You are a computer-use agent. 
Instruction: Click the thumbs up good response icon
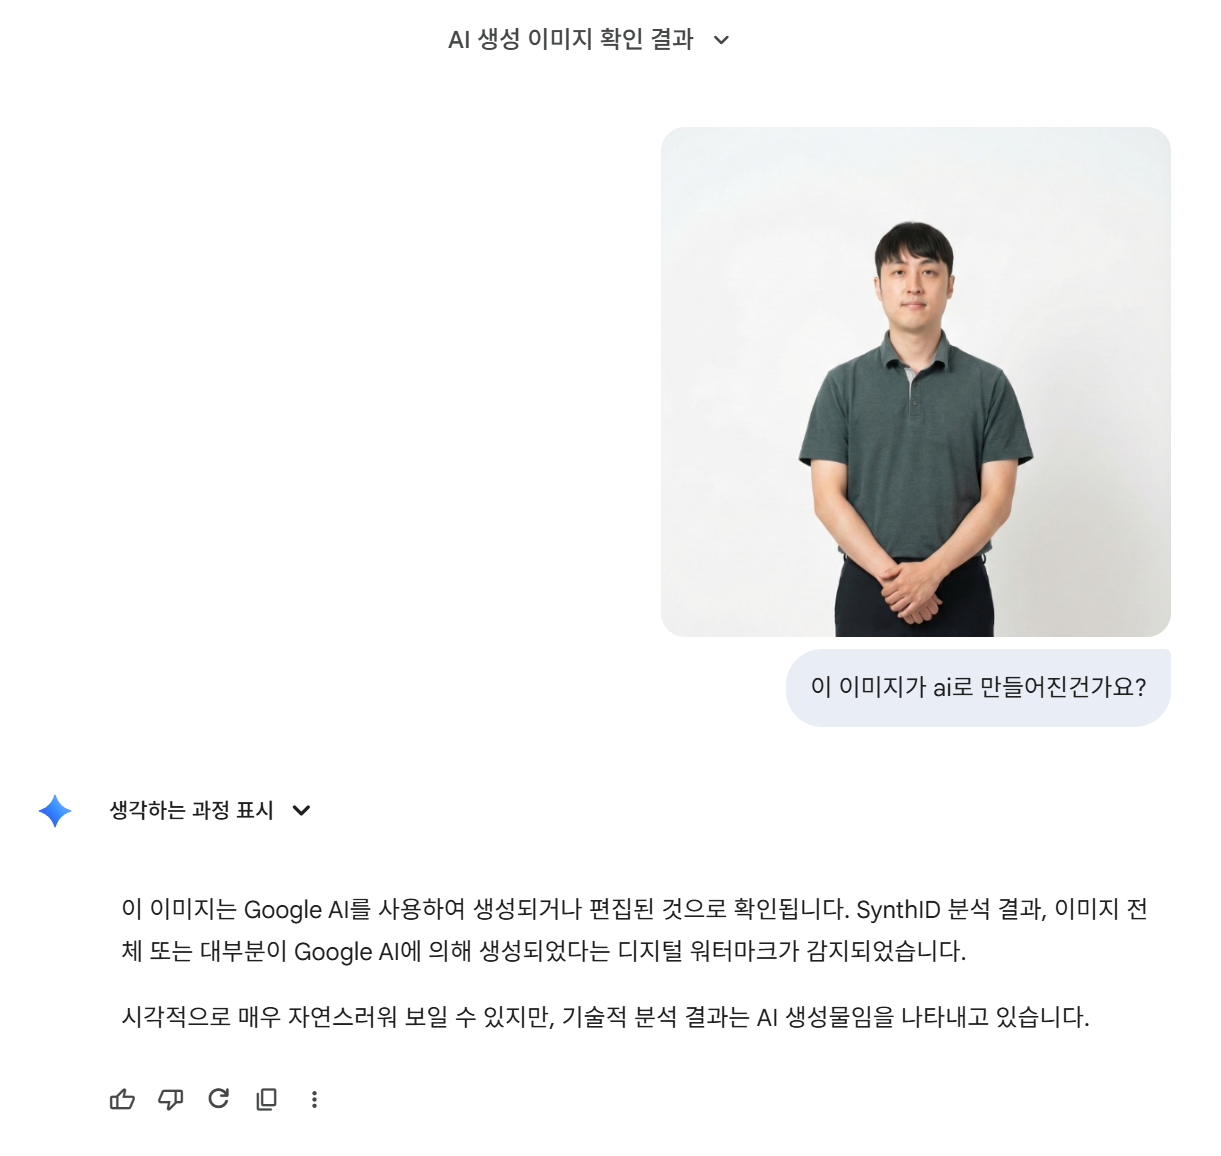pyautogui.click(x=122, y=1099)
